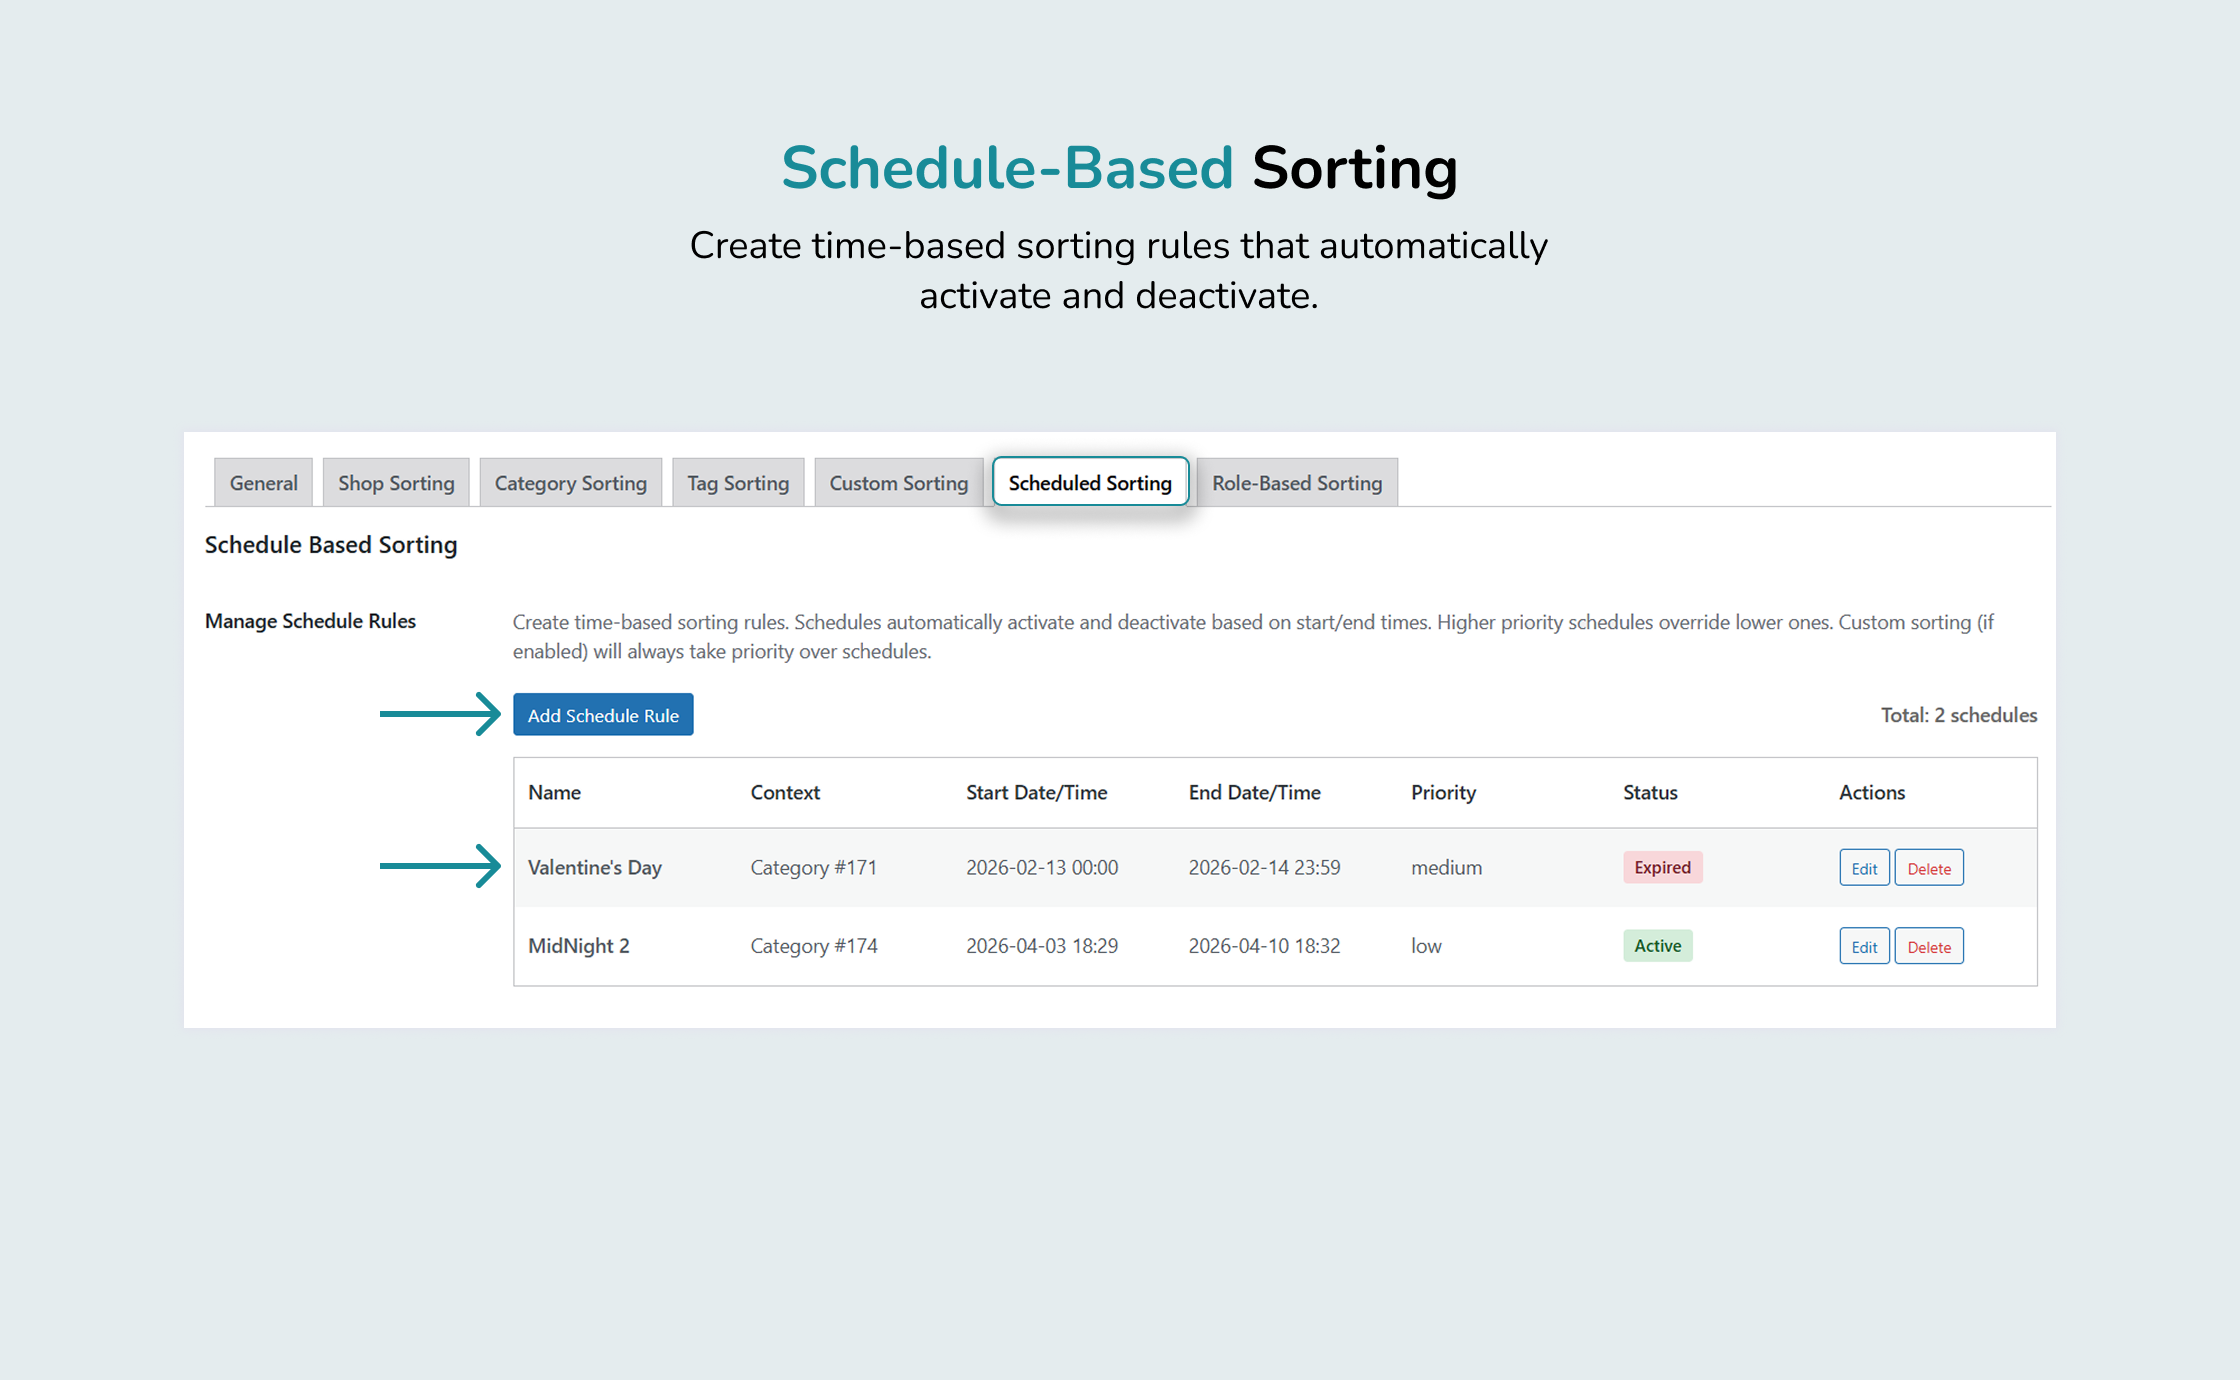Select the MidNight 2 rule name
Screen dimensions: 2240x1380
click(579, 946)
